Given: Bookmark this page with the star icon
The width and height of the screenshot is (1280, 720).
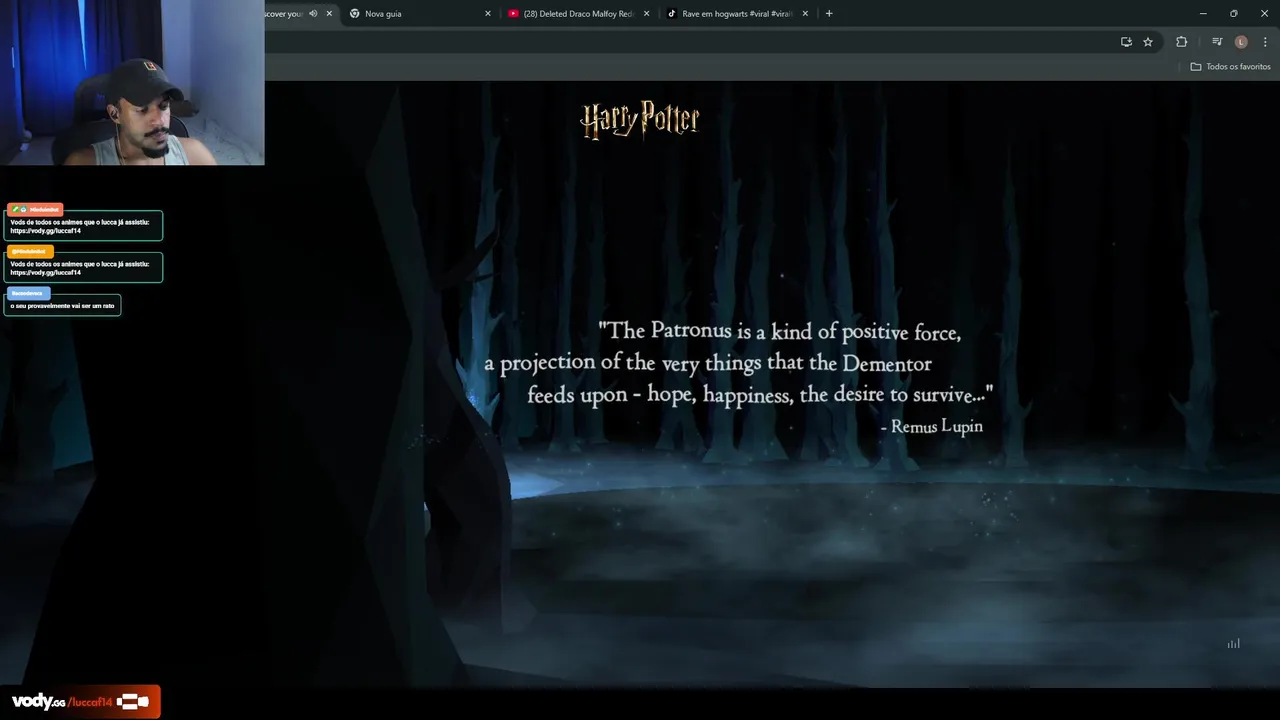Looking at the screenshot, I should pyautogui.click(x=1148, y=42).
